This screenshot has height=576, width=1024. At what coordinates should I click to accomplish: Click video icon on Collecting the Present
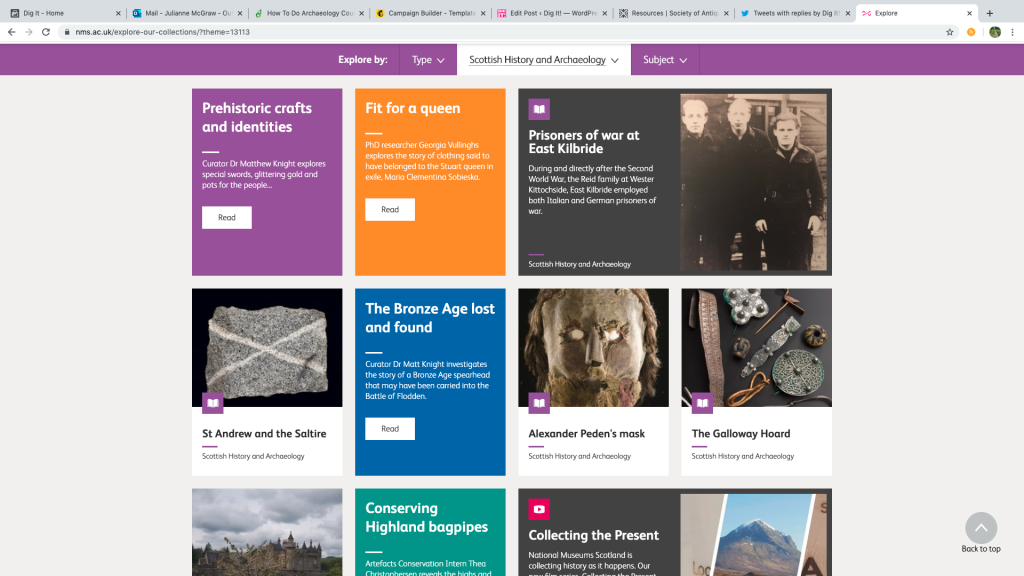click(539, 509)
